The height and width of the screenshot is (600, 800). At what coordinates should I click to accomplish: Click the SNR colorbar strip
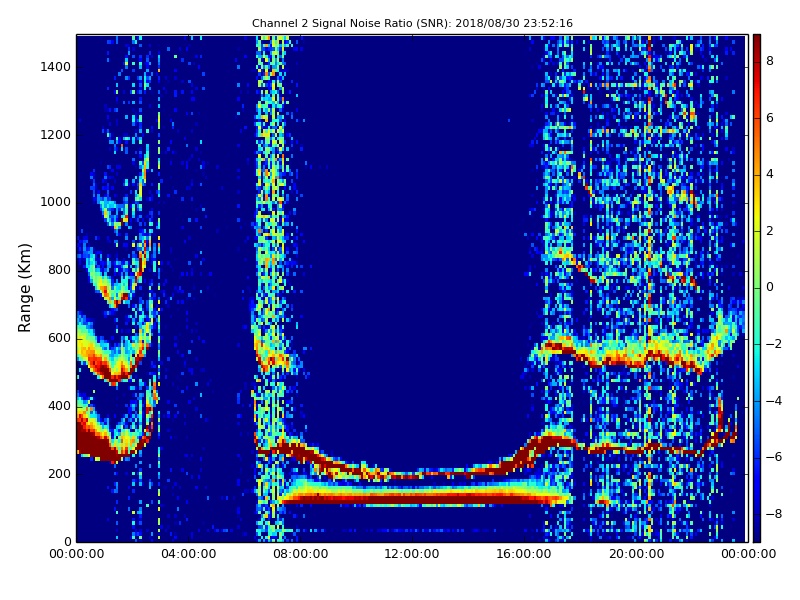point(757,288)
